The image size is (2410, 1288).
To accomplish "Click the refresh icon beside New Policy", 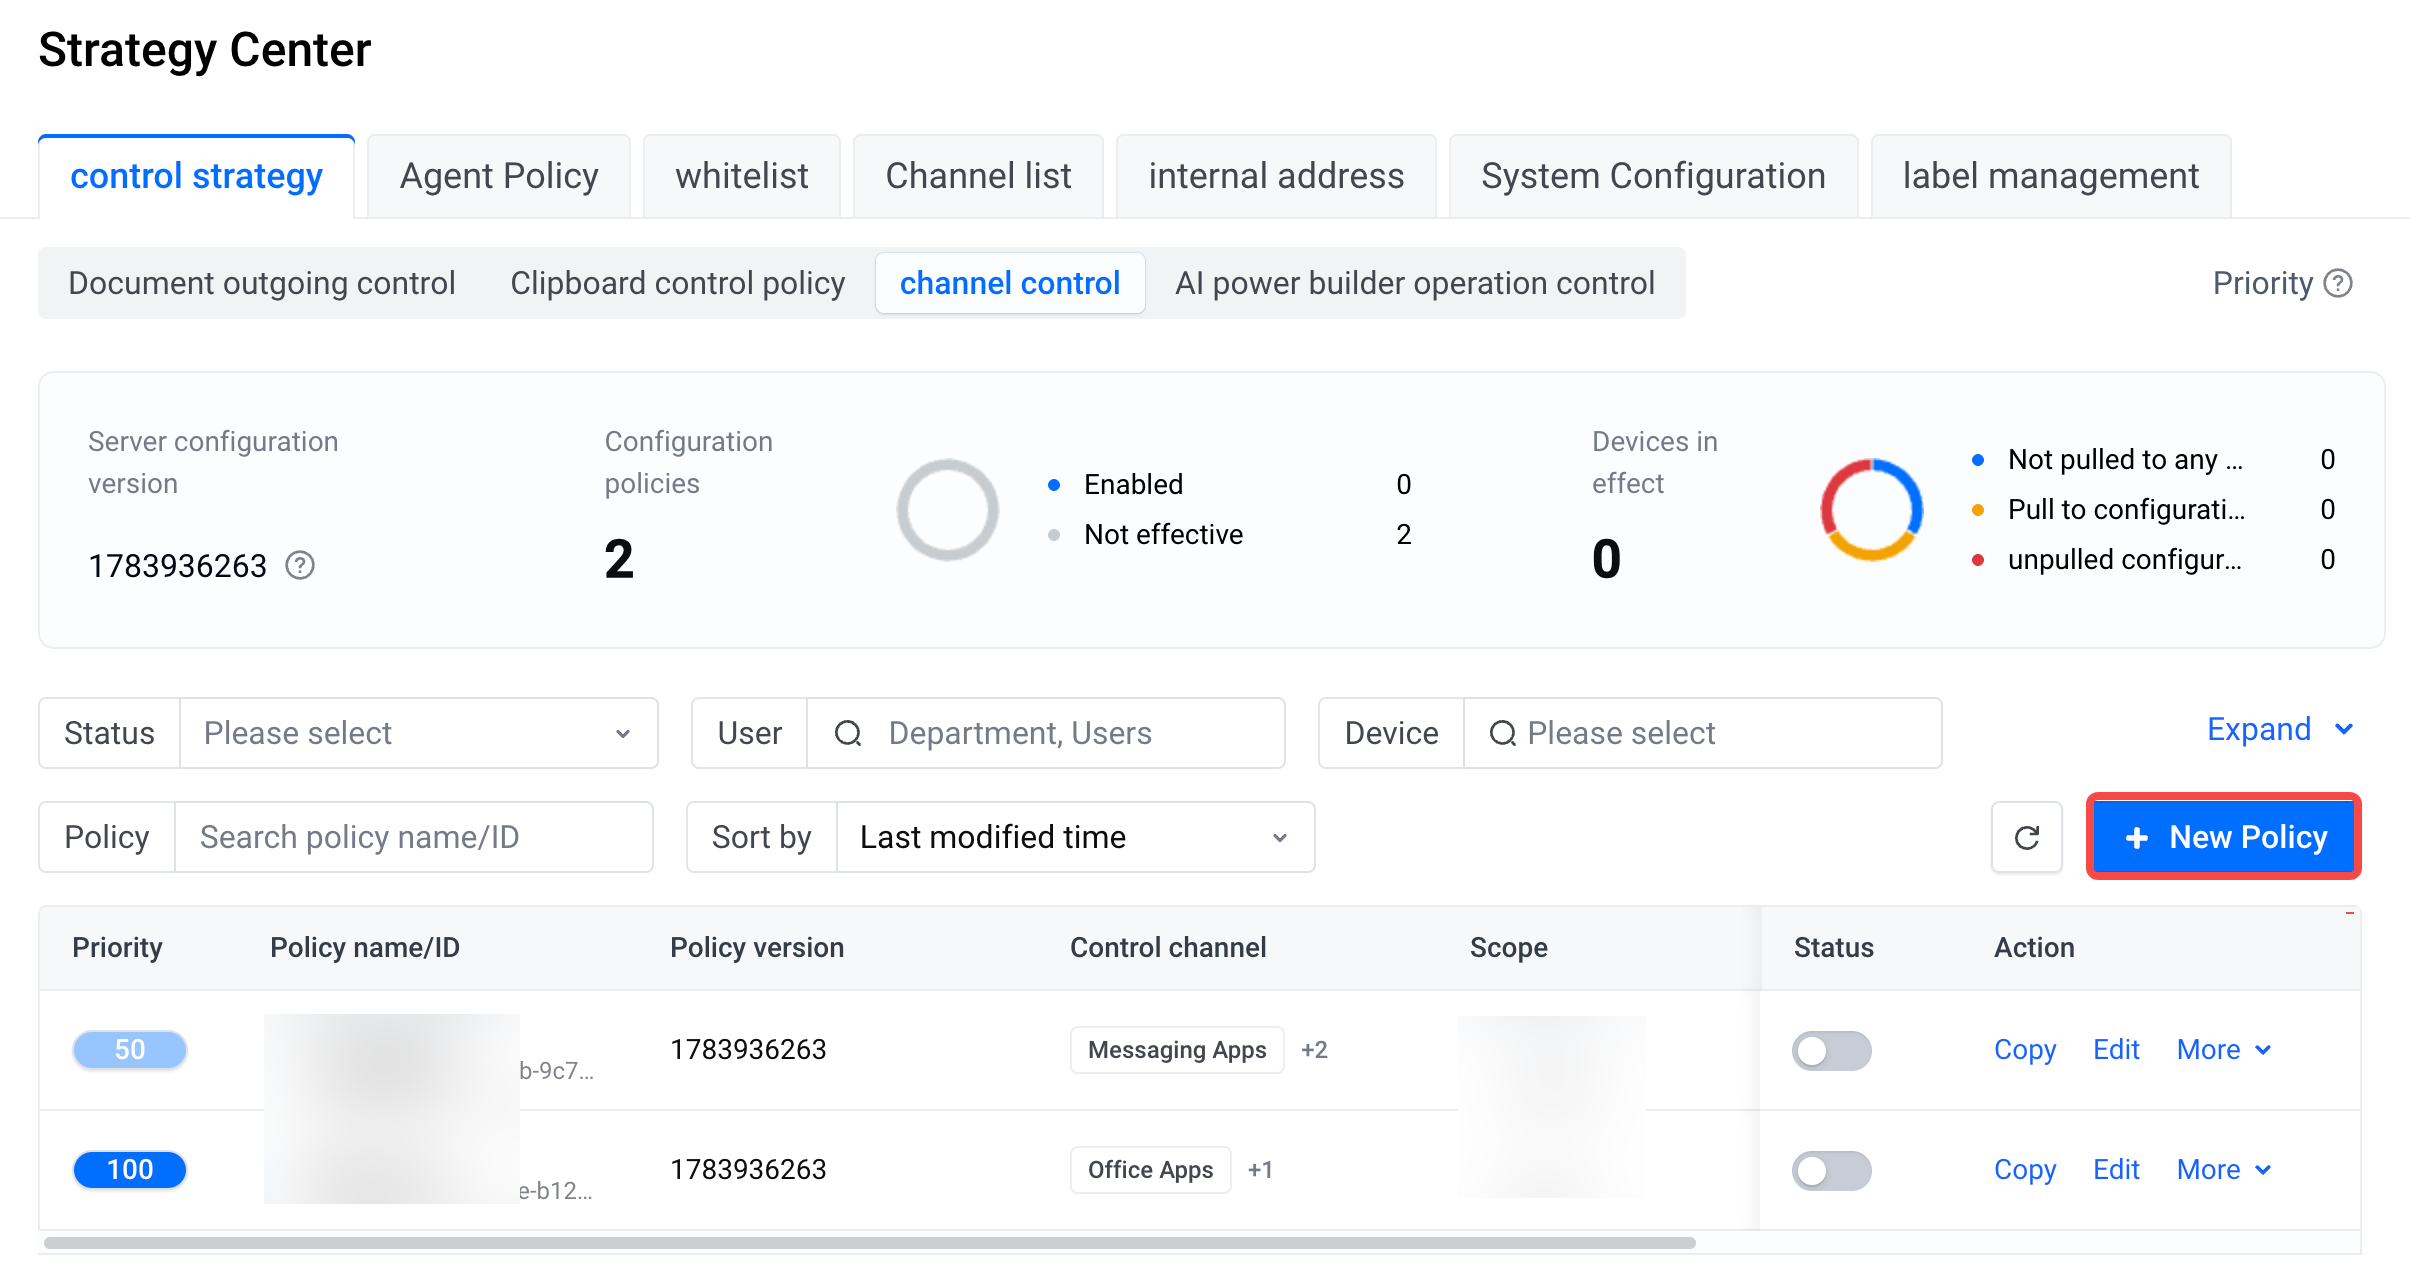I will pos(2026,837).
